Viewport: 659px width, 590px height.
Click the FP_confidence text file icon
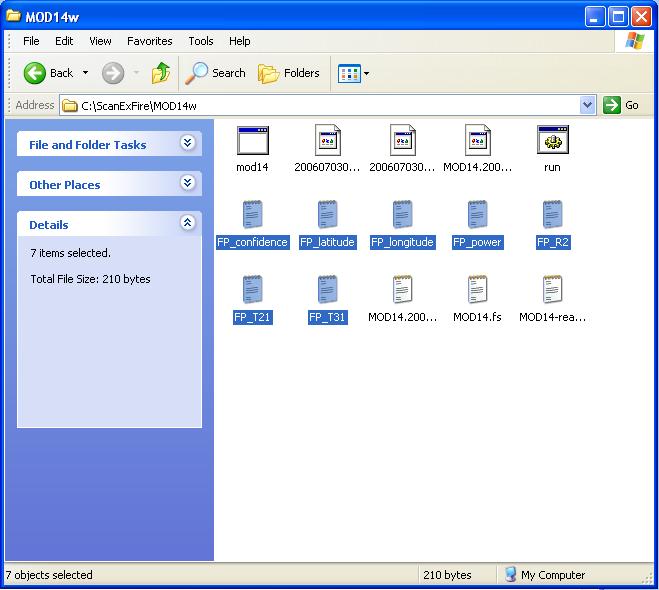pyautogui.click(x=253, y=214)
